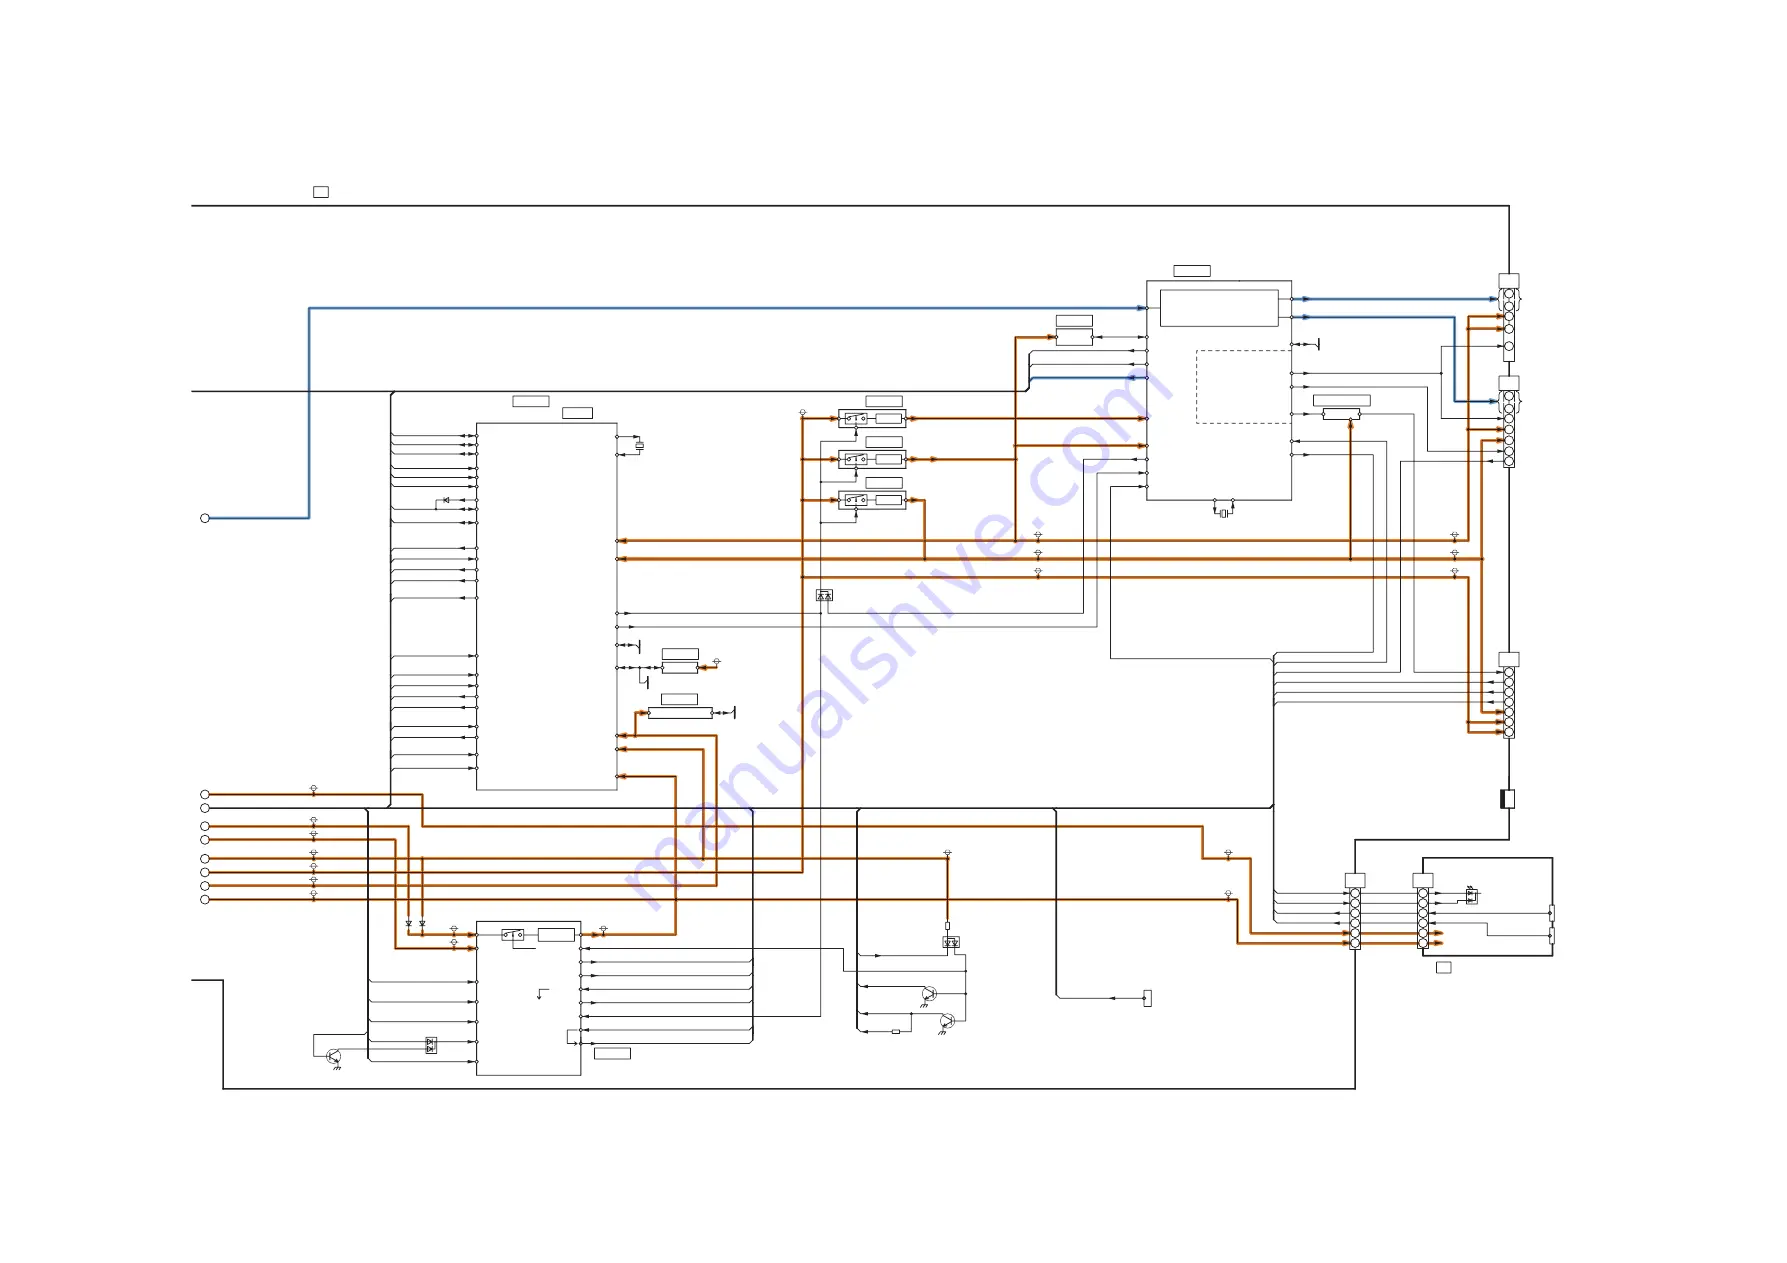The height and width of the screenshot is (1263, 1787).
Task: Click the lower transistor in the bottom-center circuit
Action: click(x=947, y=1021)
